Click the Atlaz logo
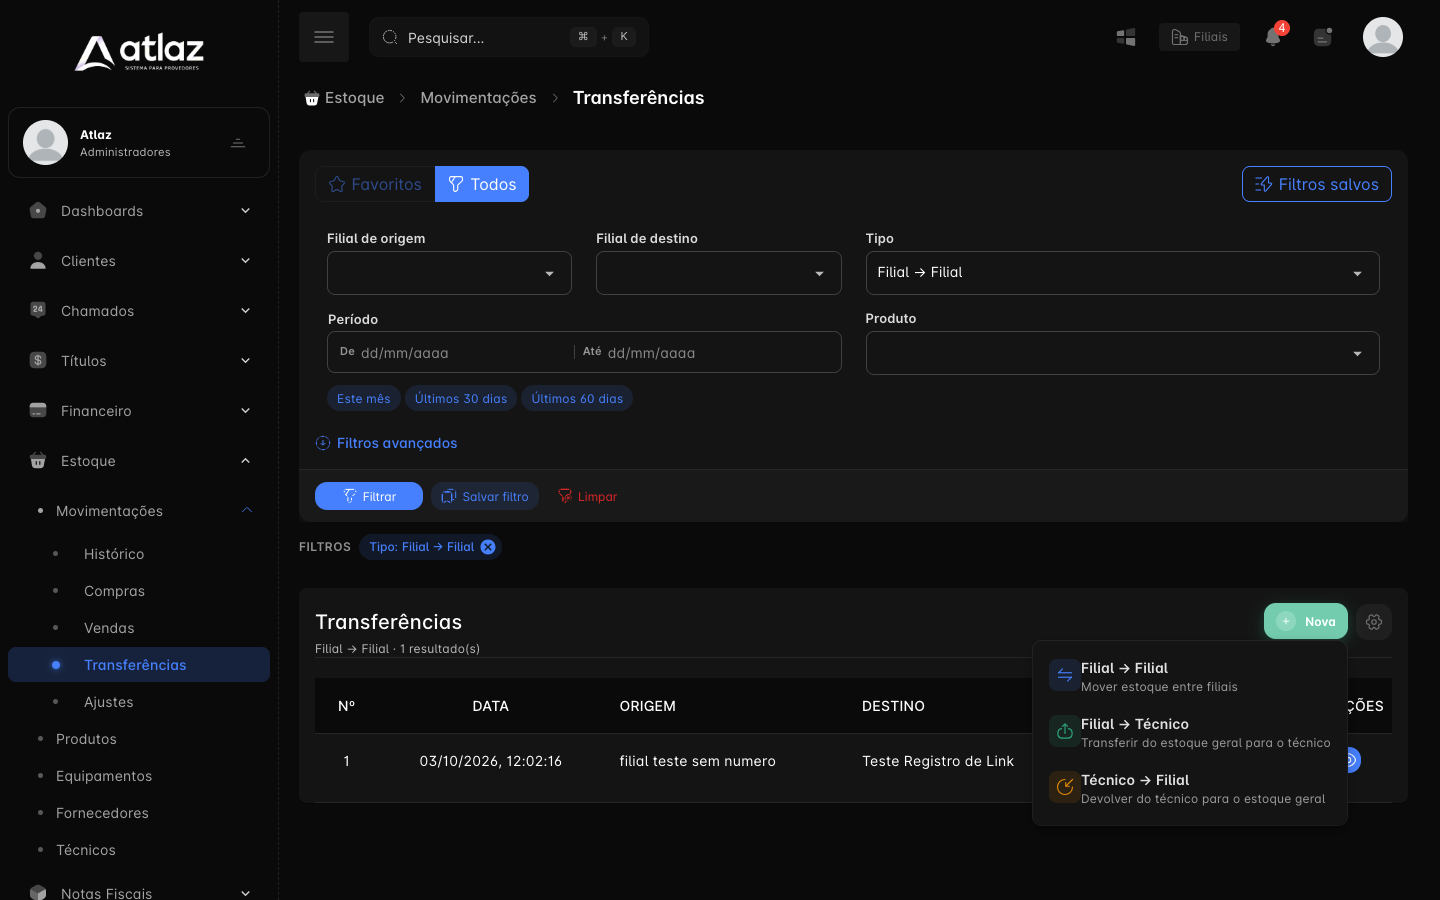Image resolution: width=1440 pixels, height=900 pixels. click(139, 52)
